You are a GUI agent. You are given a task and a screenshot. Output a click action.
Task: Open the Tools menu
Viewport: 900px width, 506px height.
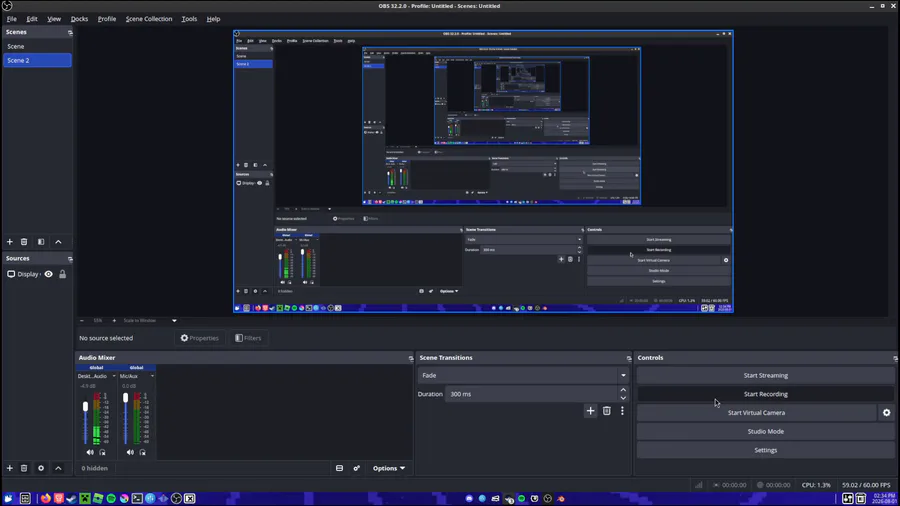coord(189,19)
